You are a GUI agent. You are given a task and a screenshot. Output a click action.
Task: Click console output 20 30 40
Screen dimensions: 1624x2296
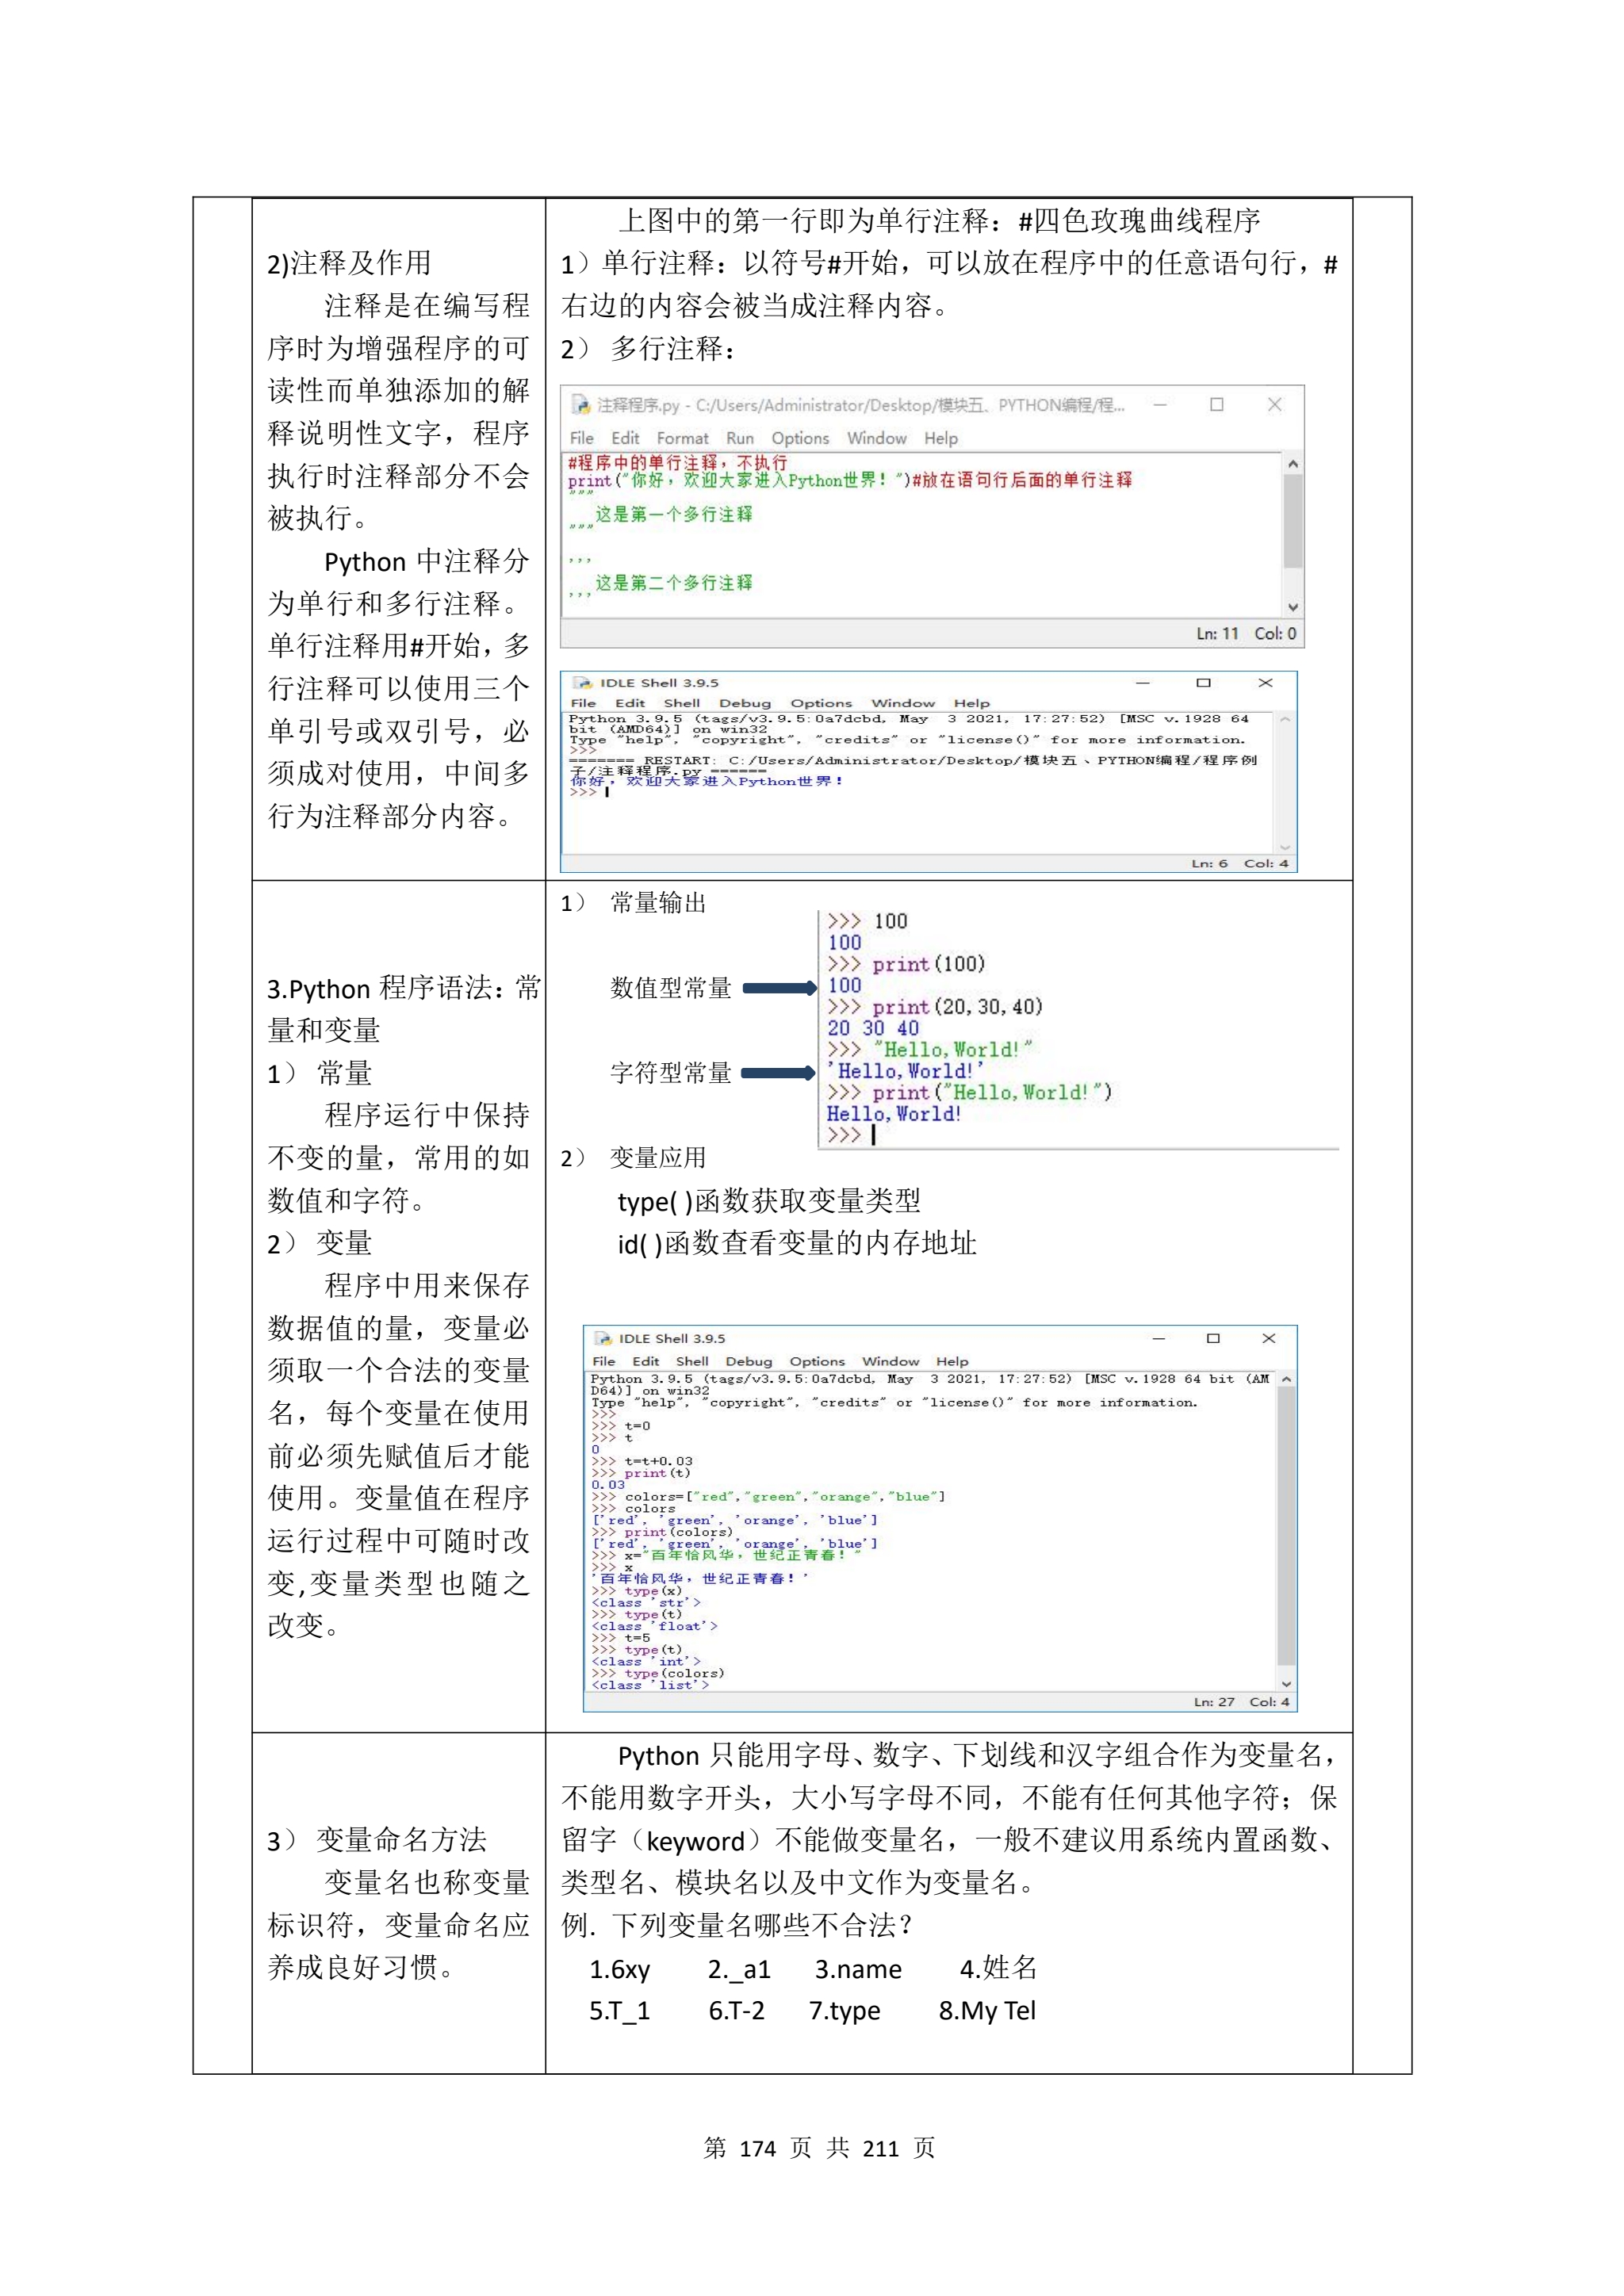pos(873,1028)
